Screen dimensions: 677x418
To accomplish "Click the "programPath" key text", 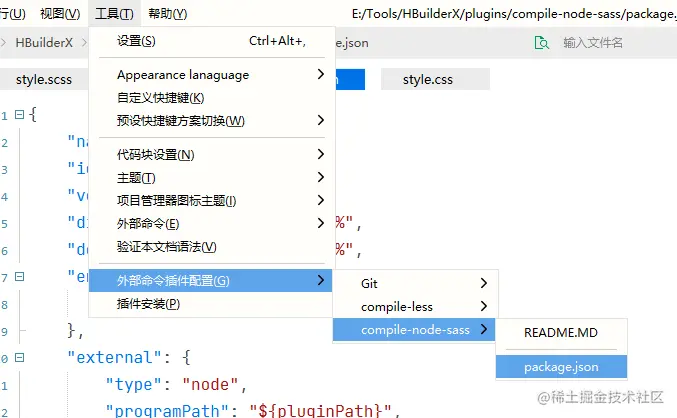I will coord(167,410).
